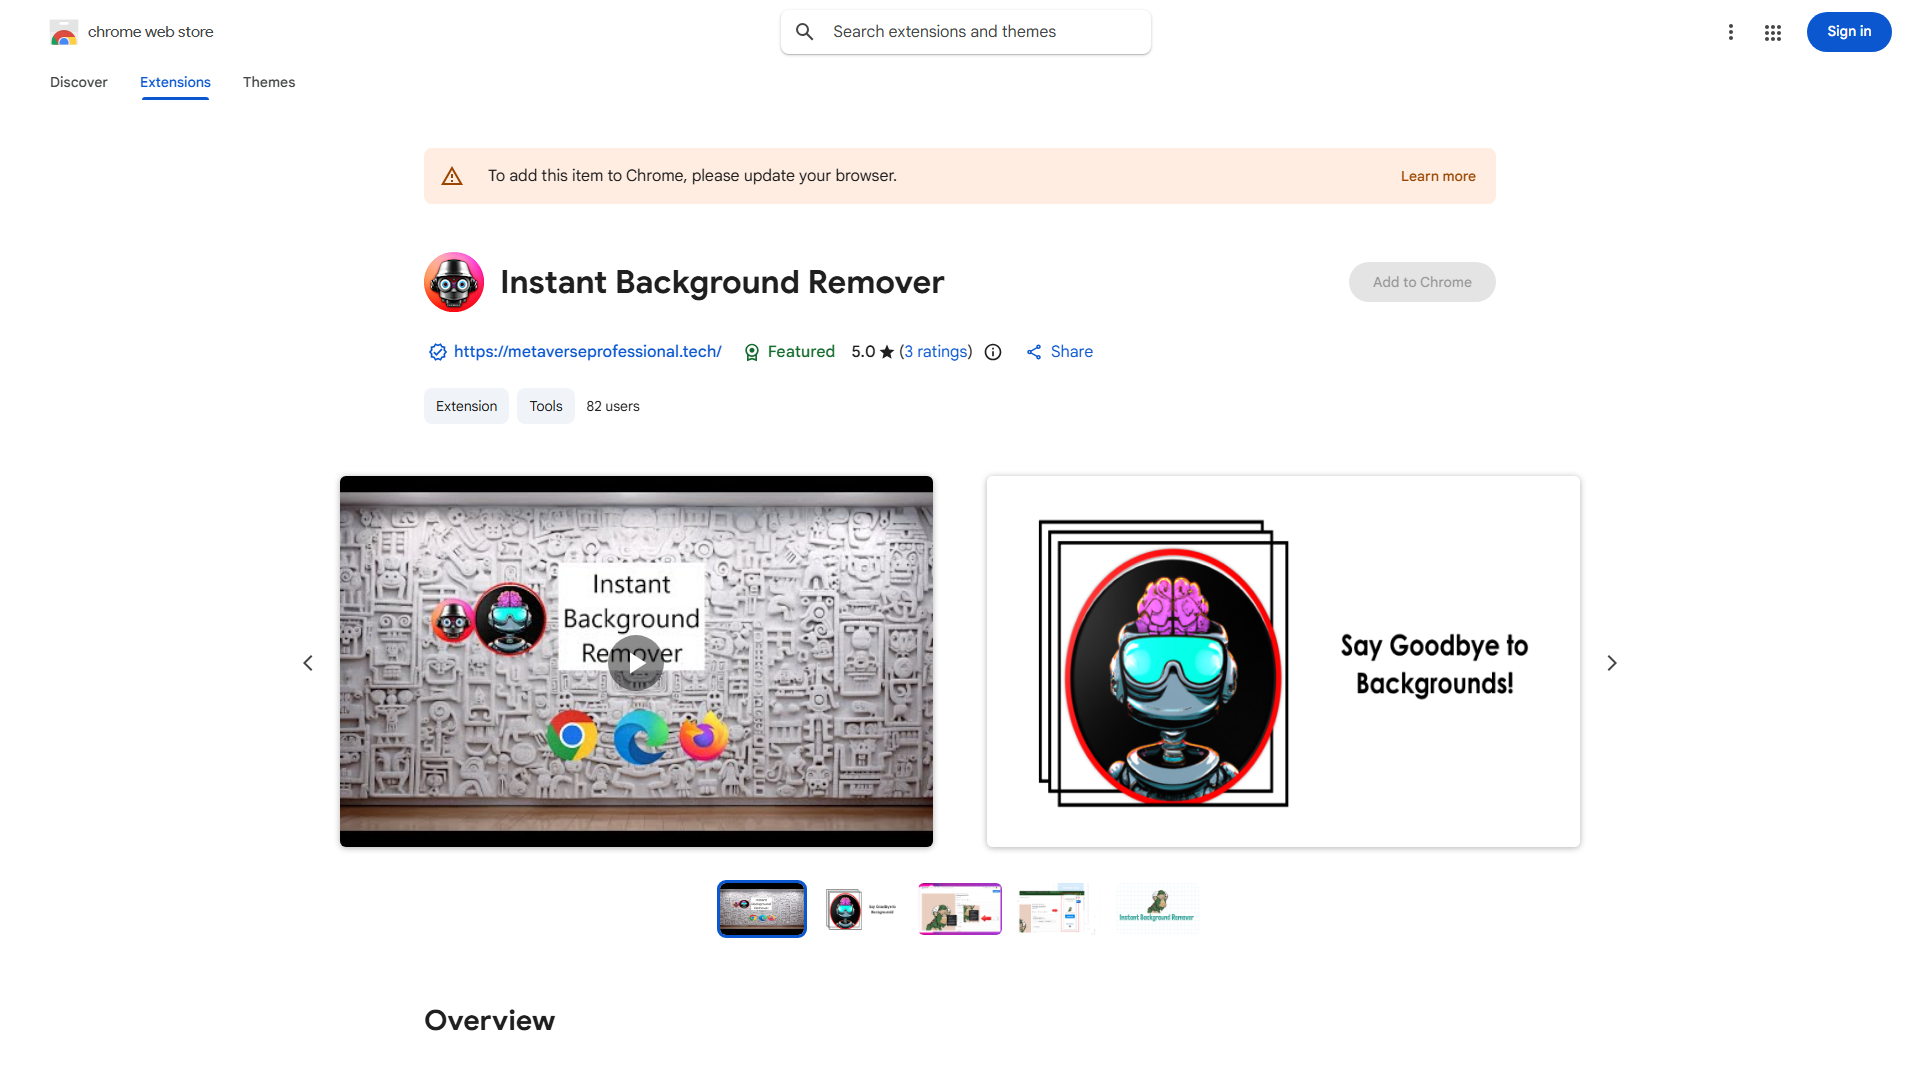Viewport: 1920px width, 1080px height.
Task: Open the Learn more link
Action: tap(1437, 175)
